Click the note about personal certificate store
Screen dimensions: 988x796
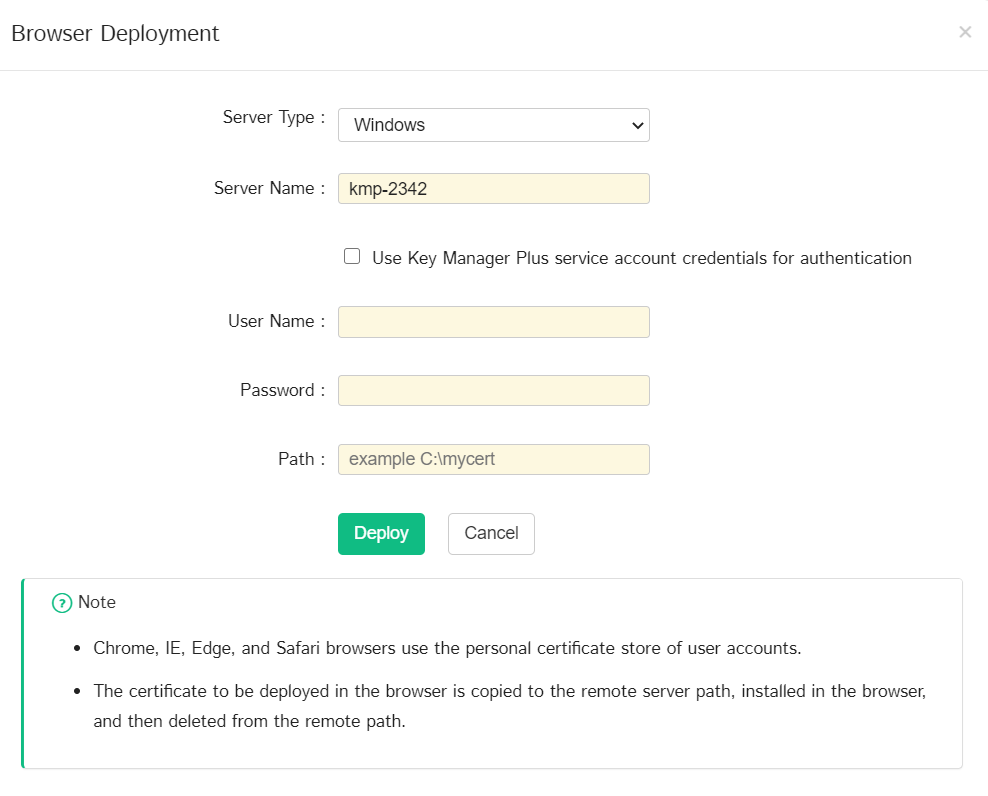click(447, 648)
